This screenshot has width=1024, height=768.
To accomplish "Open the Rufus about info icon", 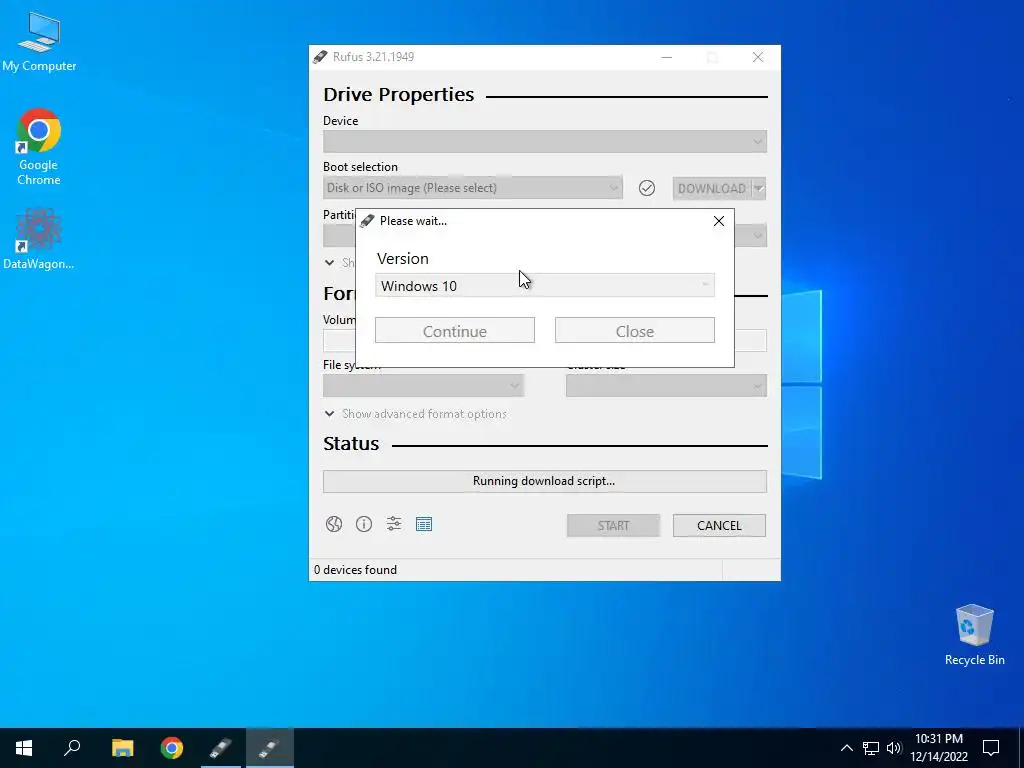I will tap(364, 524).
